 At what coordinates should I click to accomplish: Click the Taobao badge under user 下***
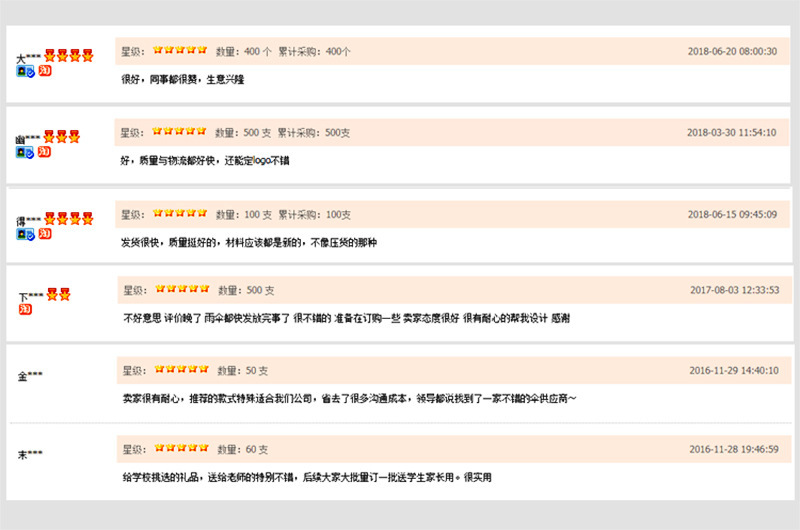[25, 309]
